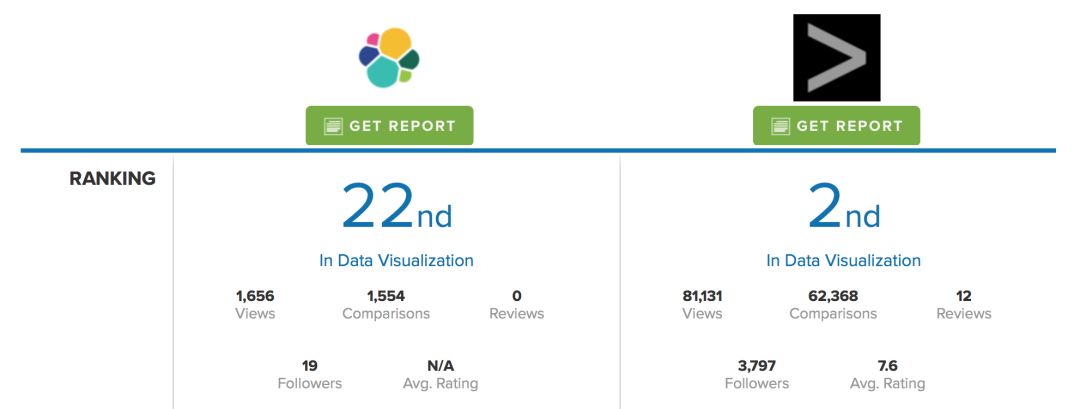Click the 7.6 Avg. Rating stat
Screen dimensions: 1080x409
click(887, 374)
